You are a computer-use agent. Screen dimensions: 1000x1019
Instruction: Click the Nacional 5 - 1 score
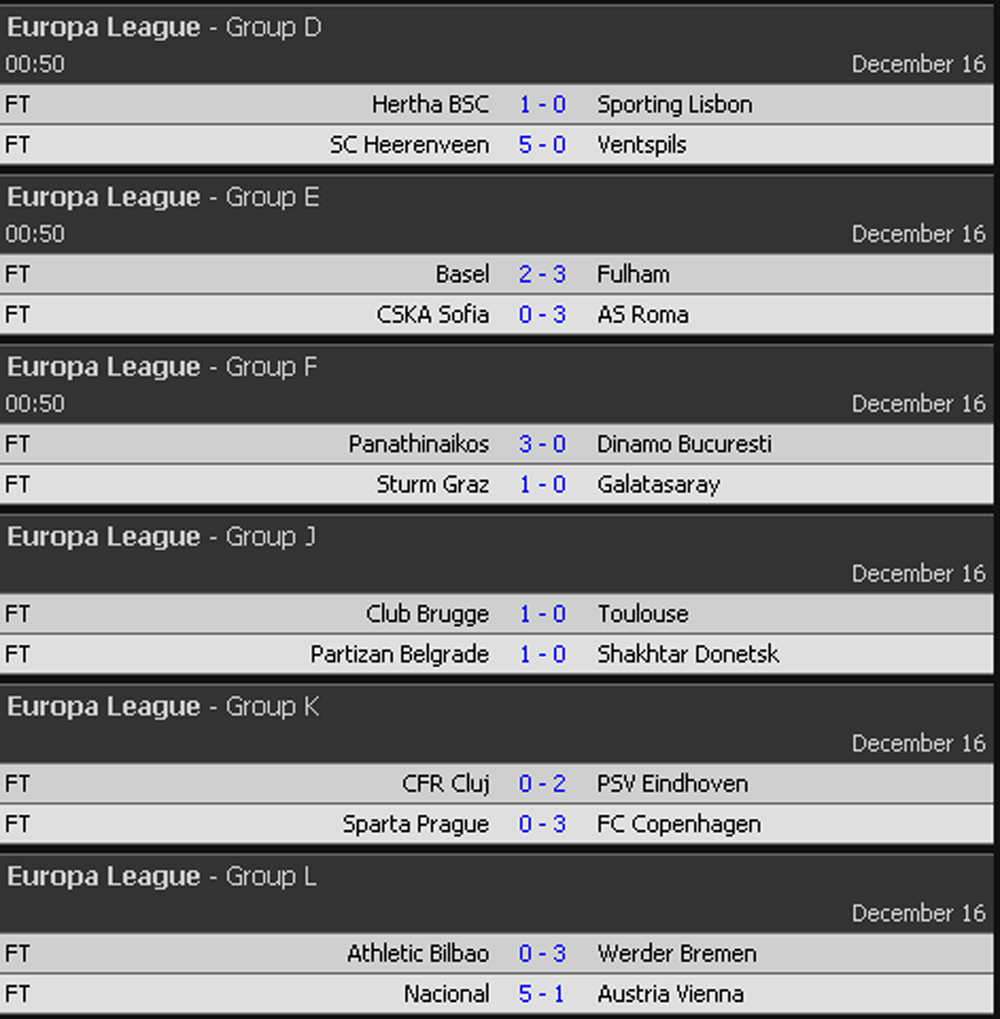coord(542,995)
